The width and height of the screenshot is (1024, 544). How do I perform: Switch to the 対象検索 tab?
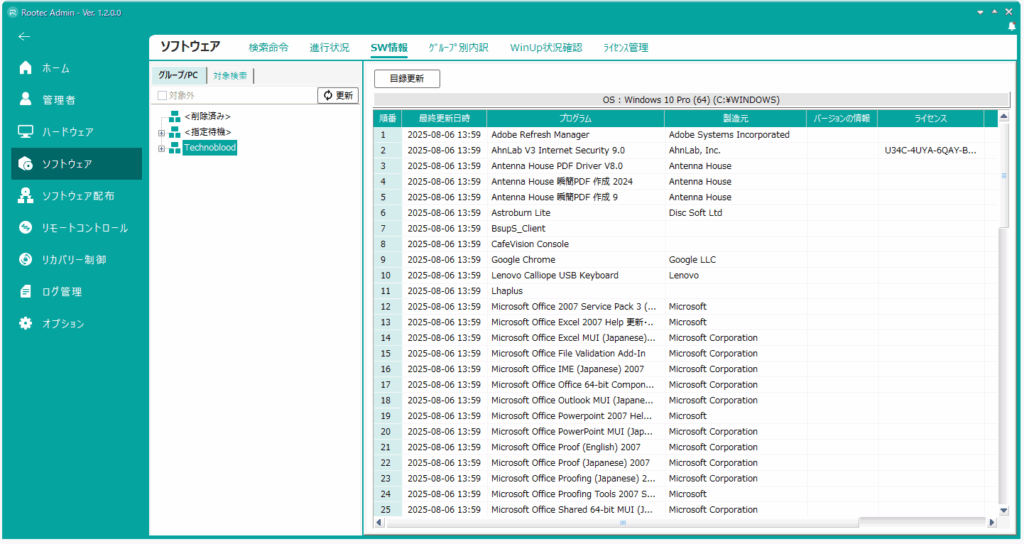[x=230, y=75]
